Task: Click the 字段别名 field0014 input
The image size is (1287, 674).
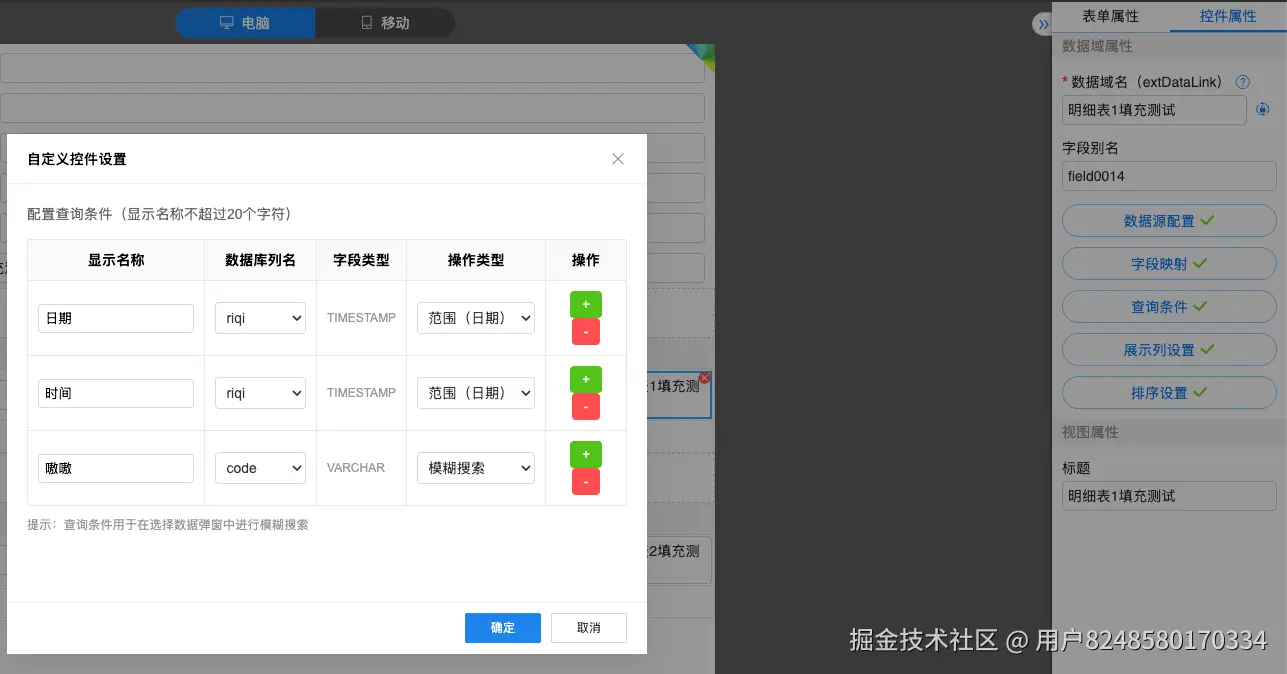Action: coord(1169,176)
